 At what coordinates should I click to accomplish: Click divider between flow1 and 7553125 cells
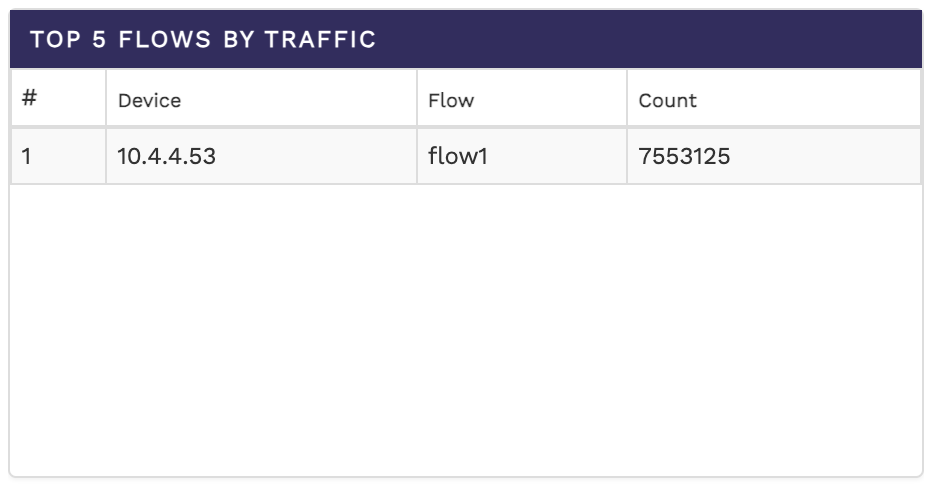point(627,156)
